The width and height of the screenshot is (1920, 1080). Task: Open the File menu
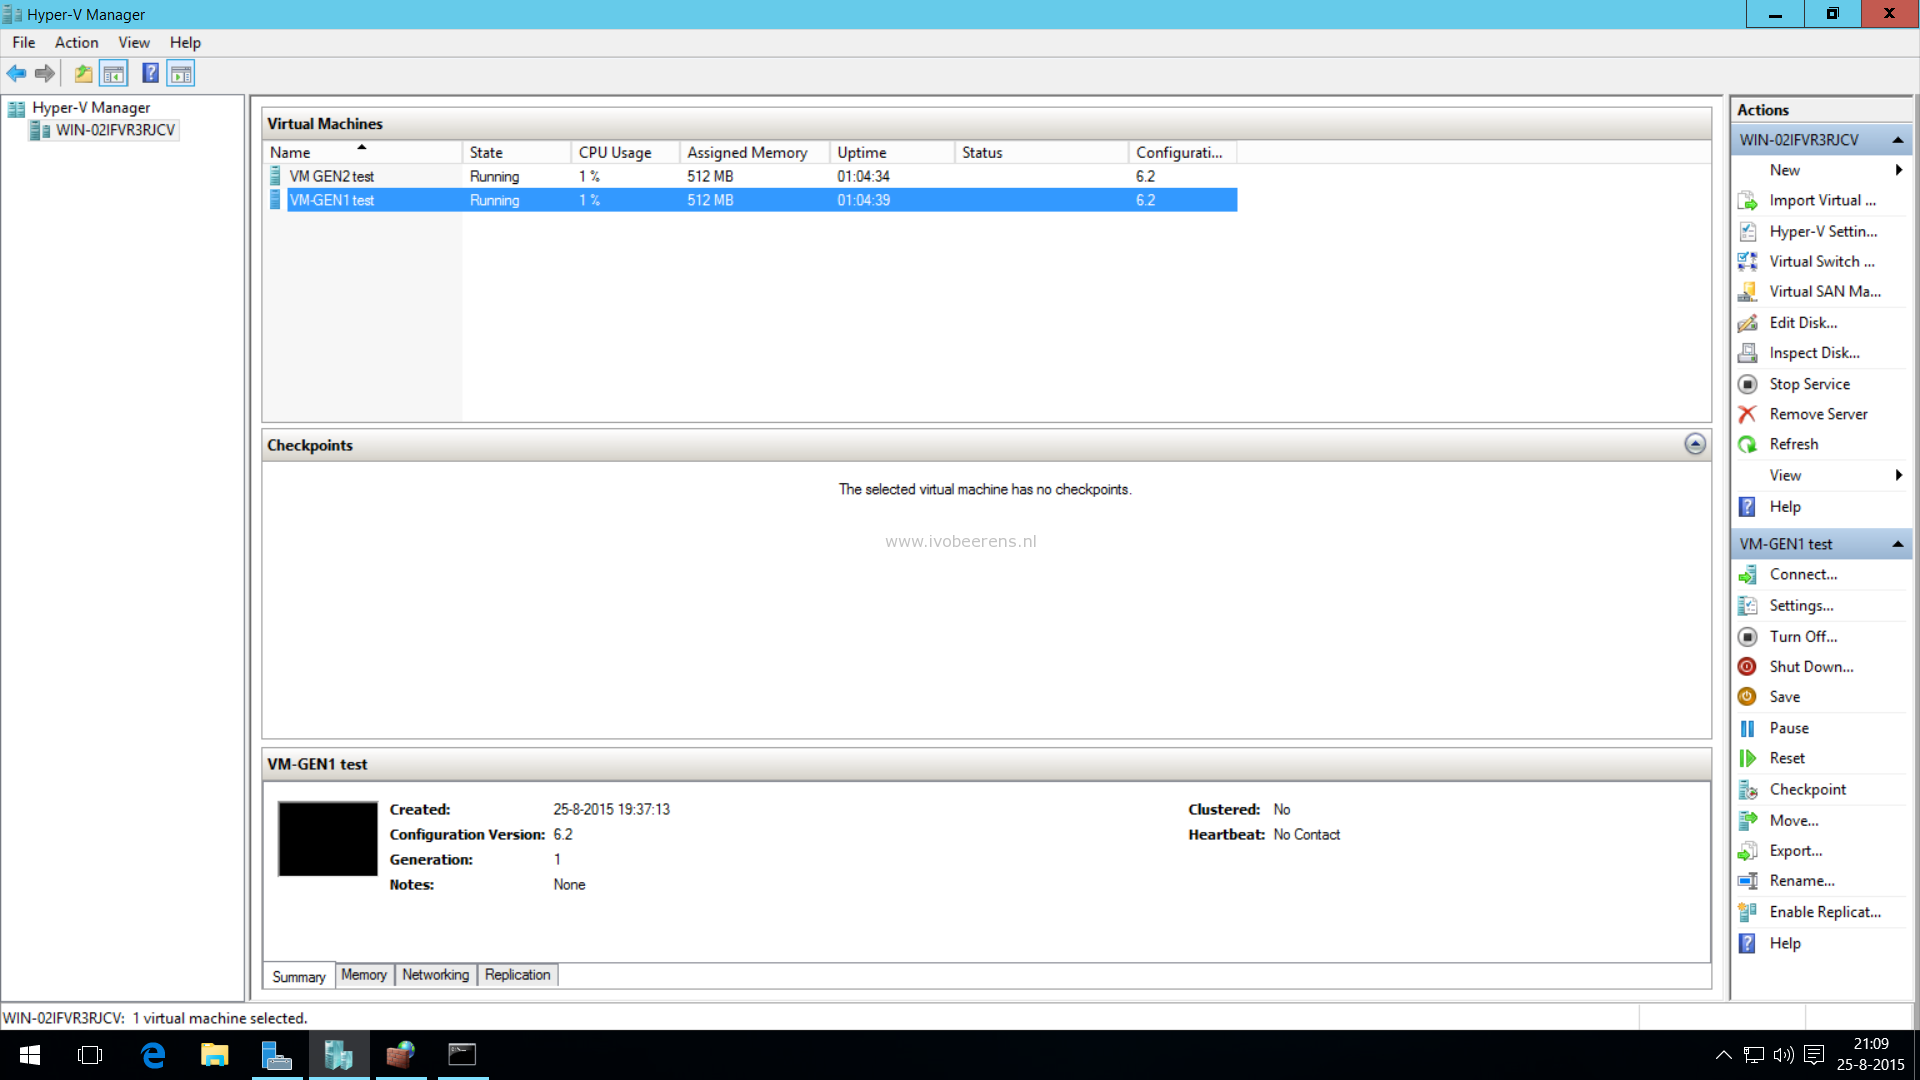[x=24, y=42]
